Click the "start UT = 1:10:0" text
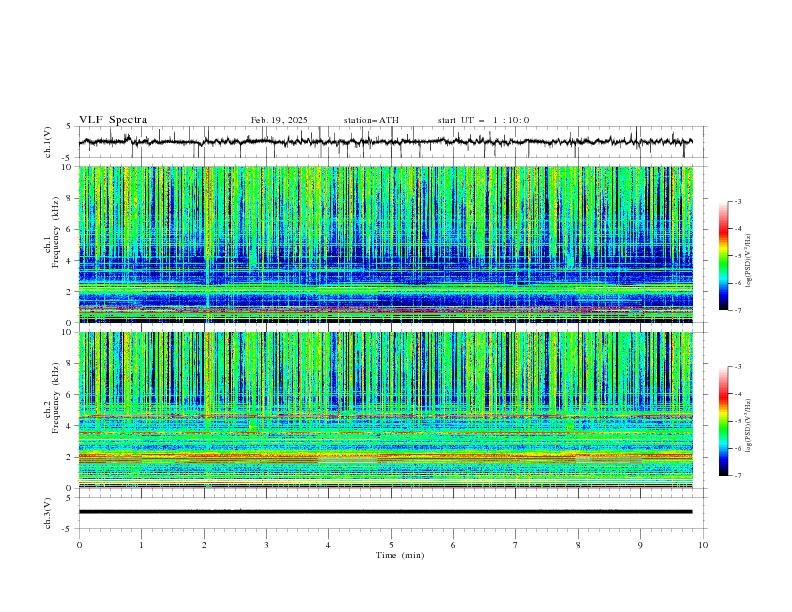The width and height of the screenshot is (792, 612). pos(483,120)
